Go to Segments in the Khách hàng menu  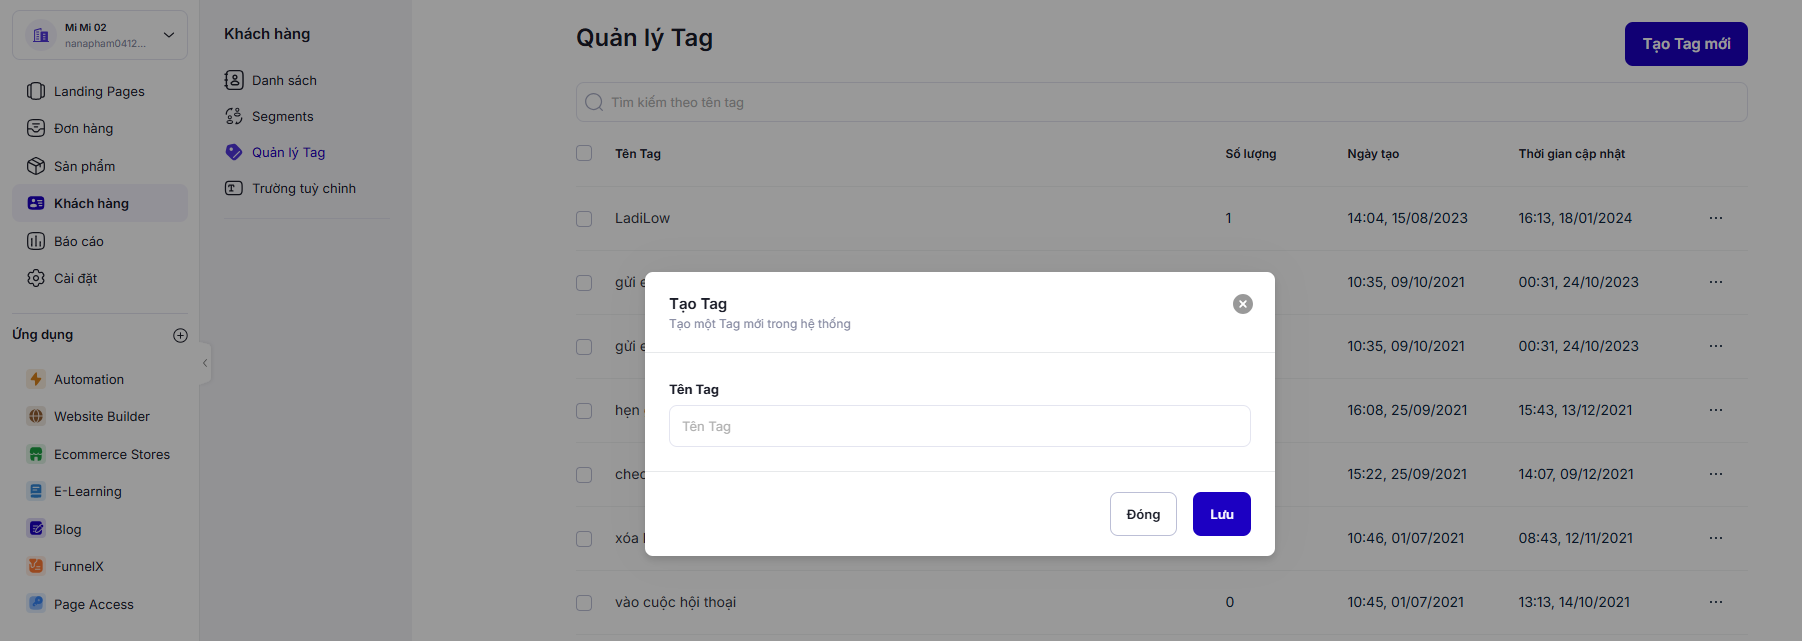pyautogui.click(x=282, y=116)
